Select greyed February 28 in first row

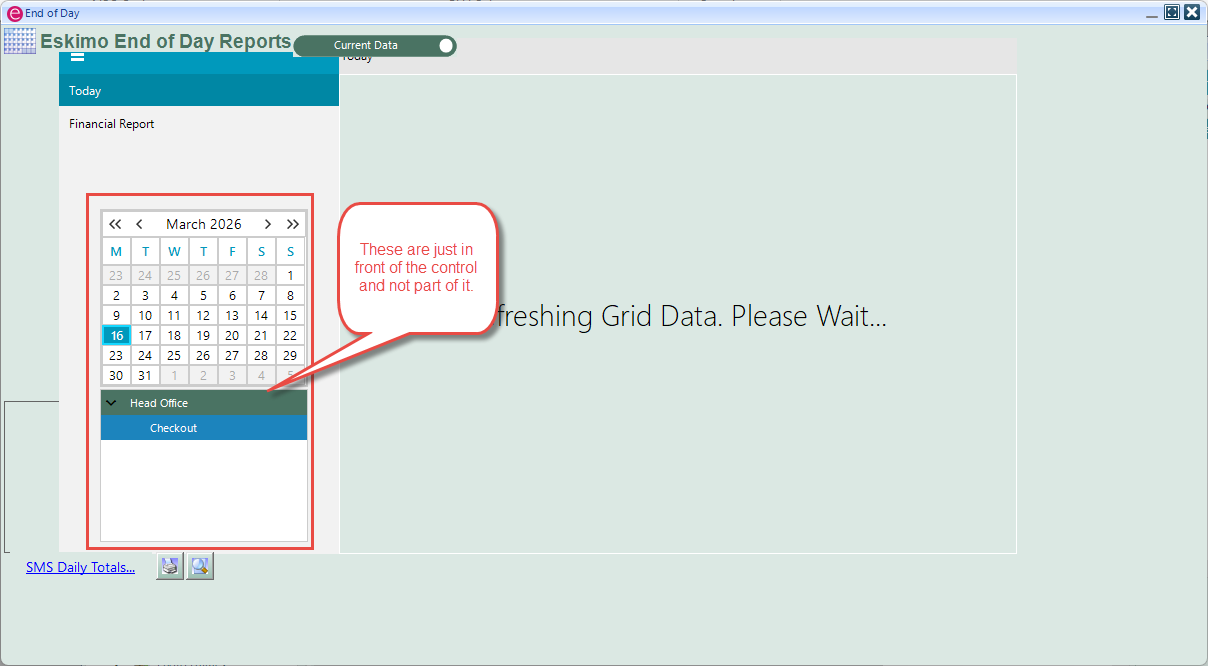tap(261, 275)
